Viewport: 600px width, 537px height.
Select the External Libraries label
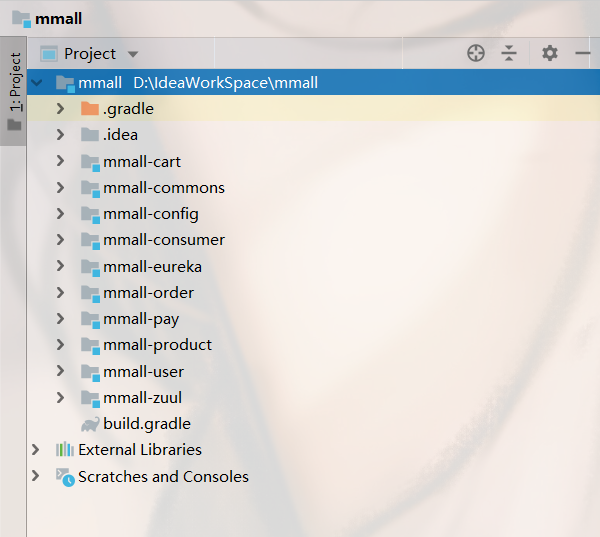coord(140,450)
